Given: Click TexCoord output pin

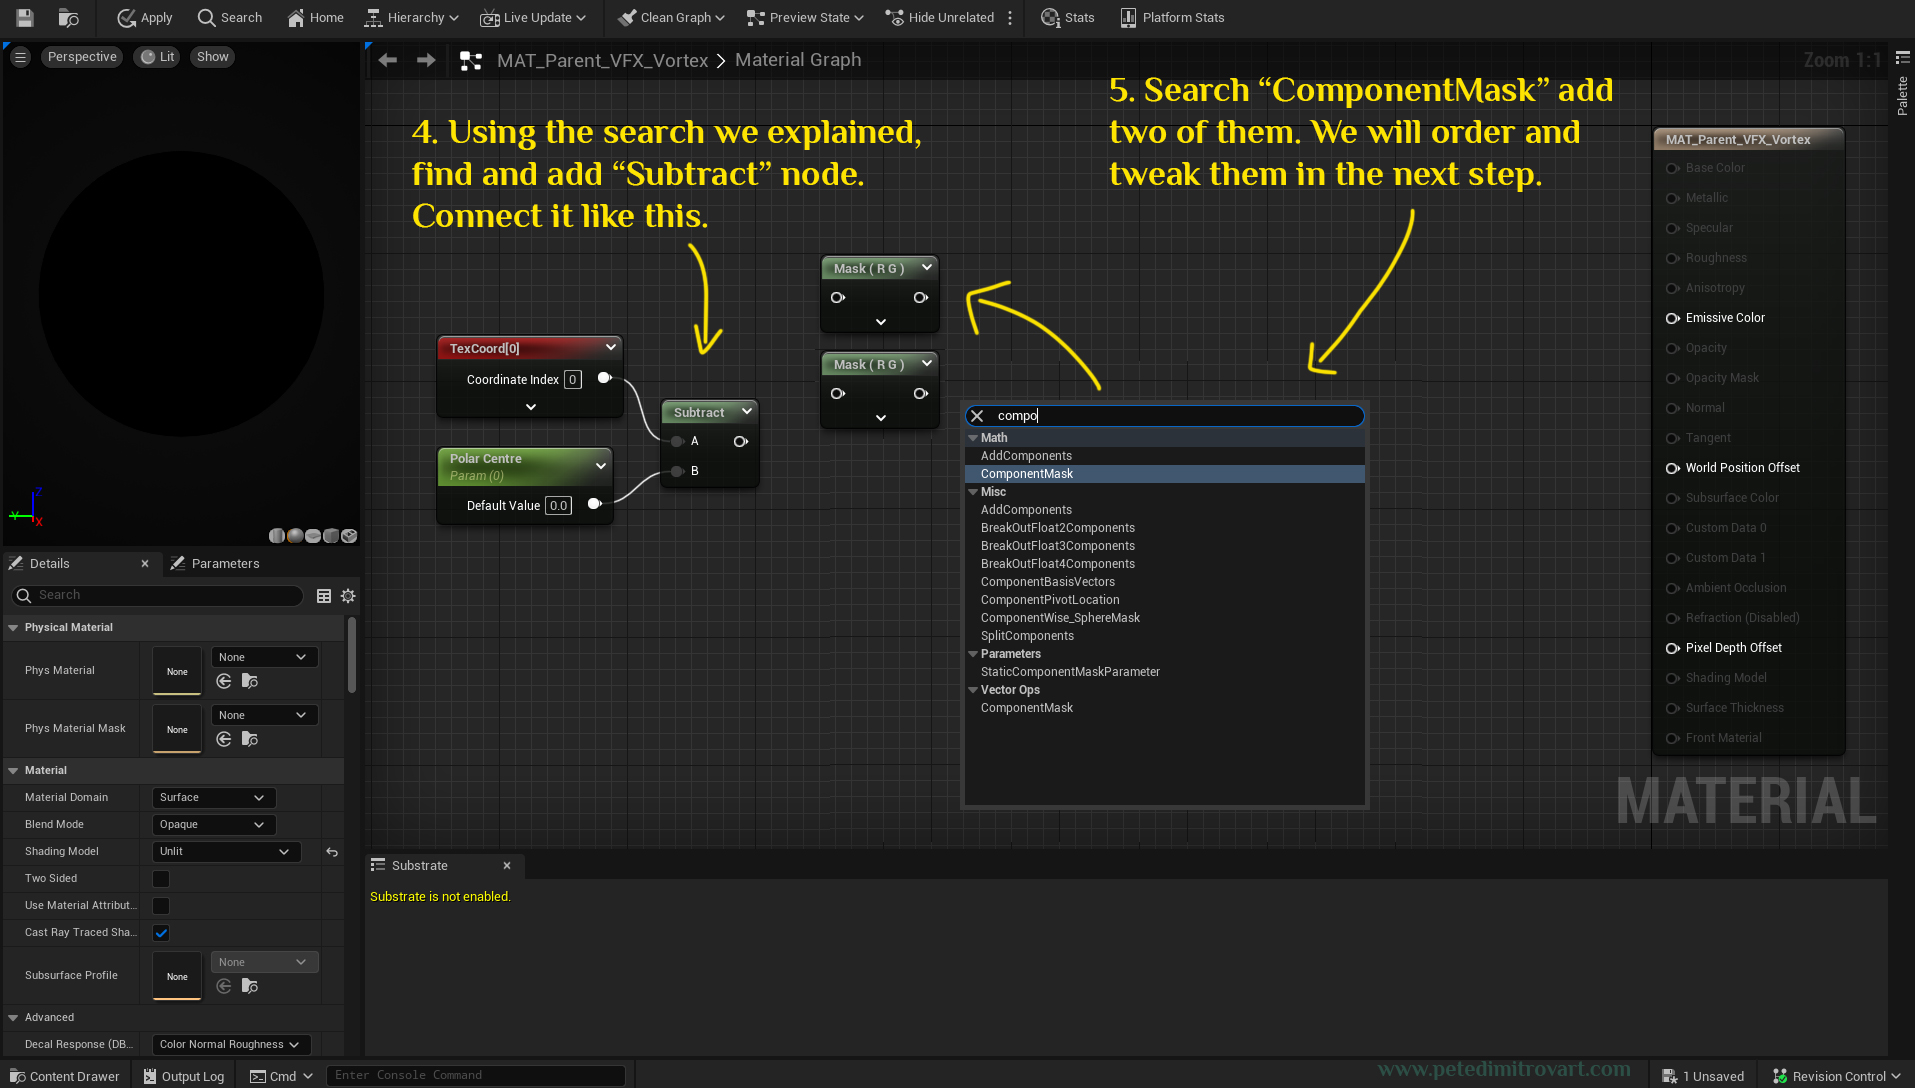Looking at the screenshot, I should pyautogui.click(x=605, y=378).
